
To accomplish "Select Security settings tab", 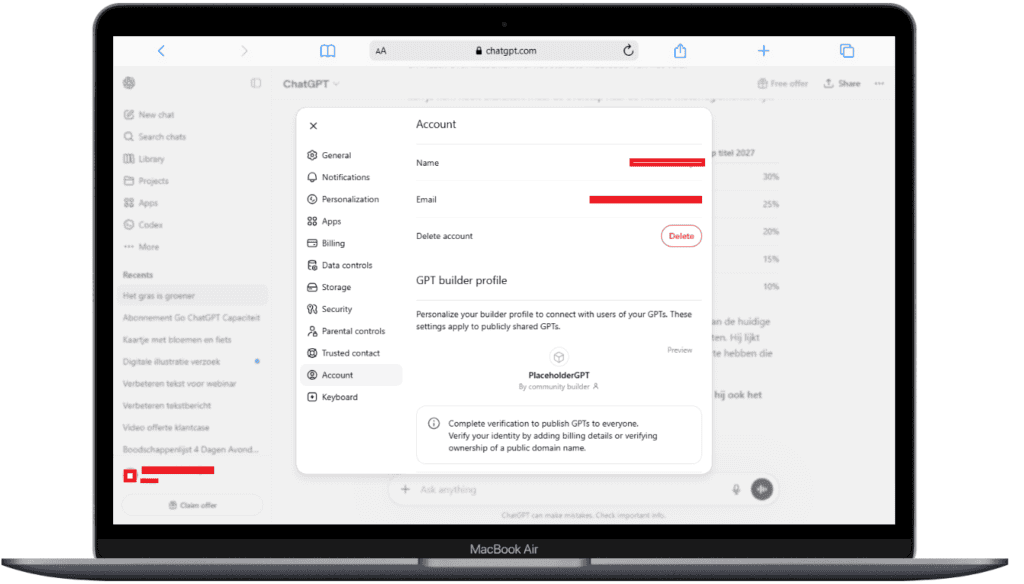I will pyautogui.click(x=351, y=310).
